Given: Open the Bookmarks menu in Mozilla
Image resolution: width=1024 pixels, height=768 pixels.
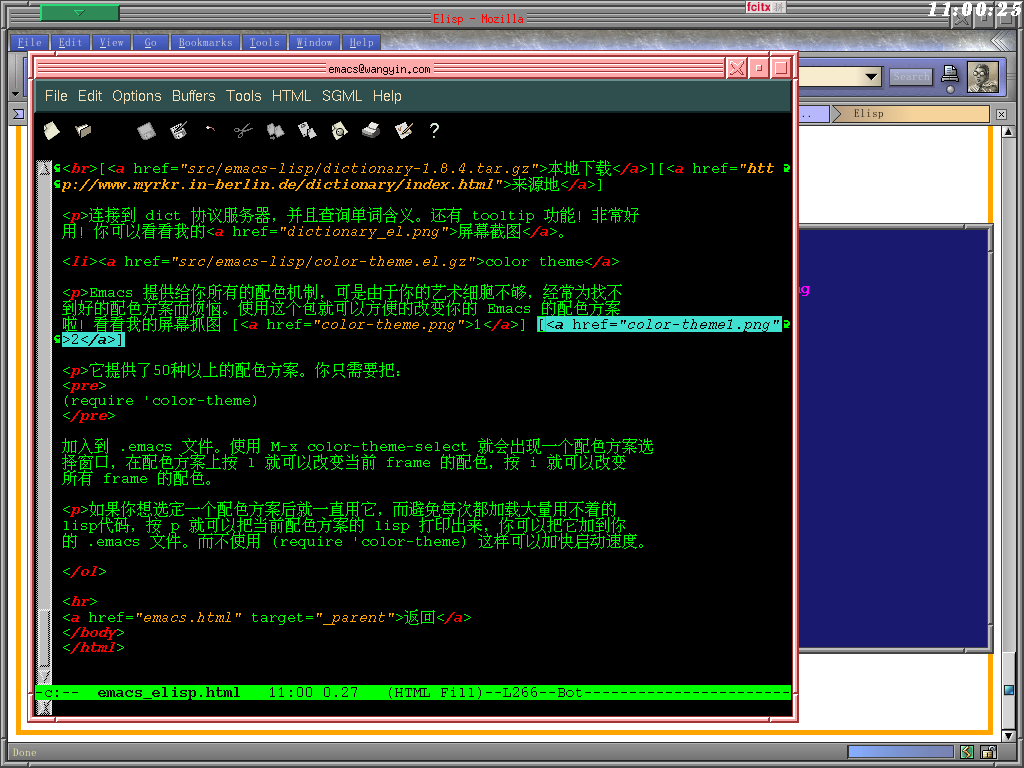Looking at the screenshot, I should point(205,42).
